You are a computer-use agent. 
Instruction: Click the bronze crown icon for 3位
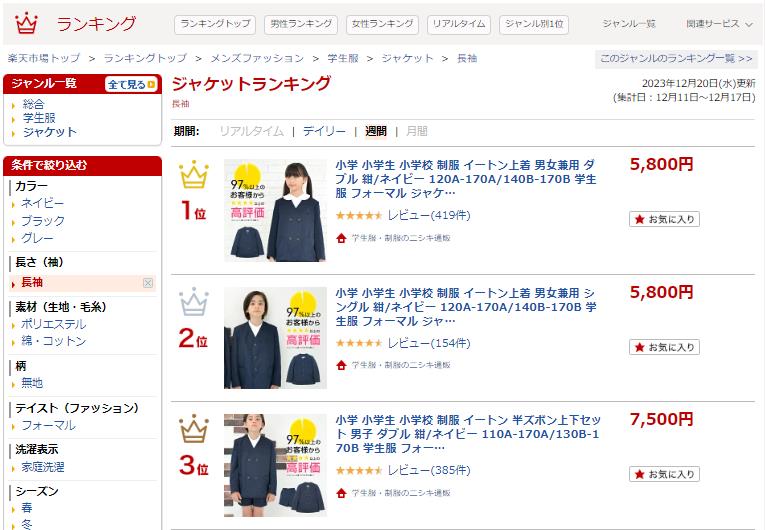coord(194,428)
